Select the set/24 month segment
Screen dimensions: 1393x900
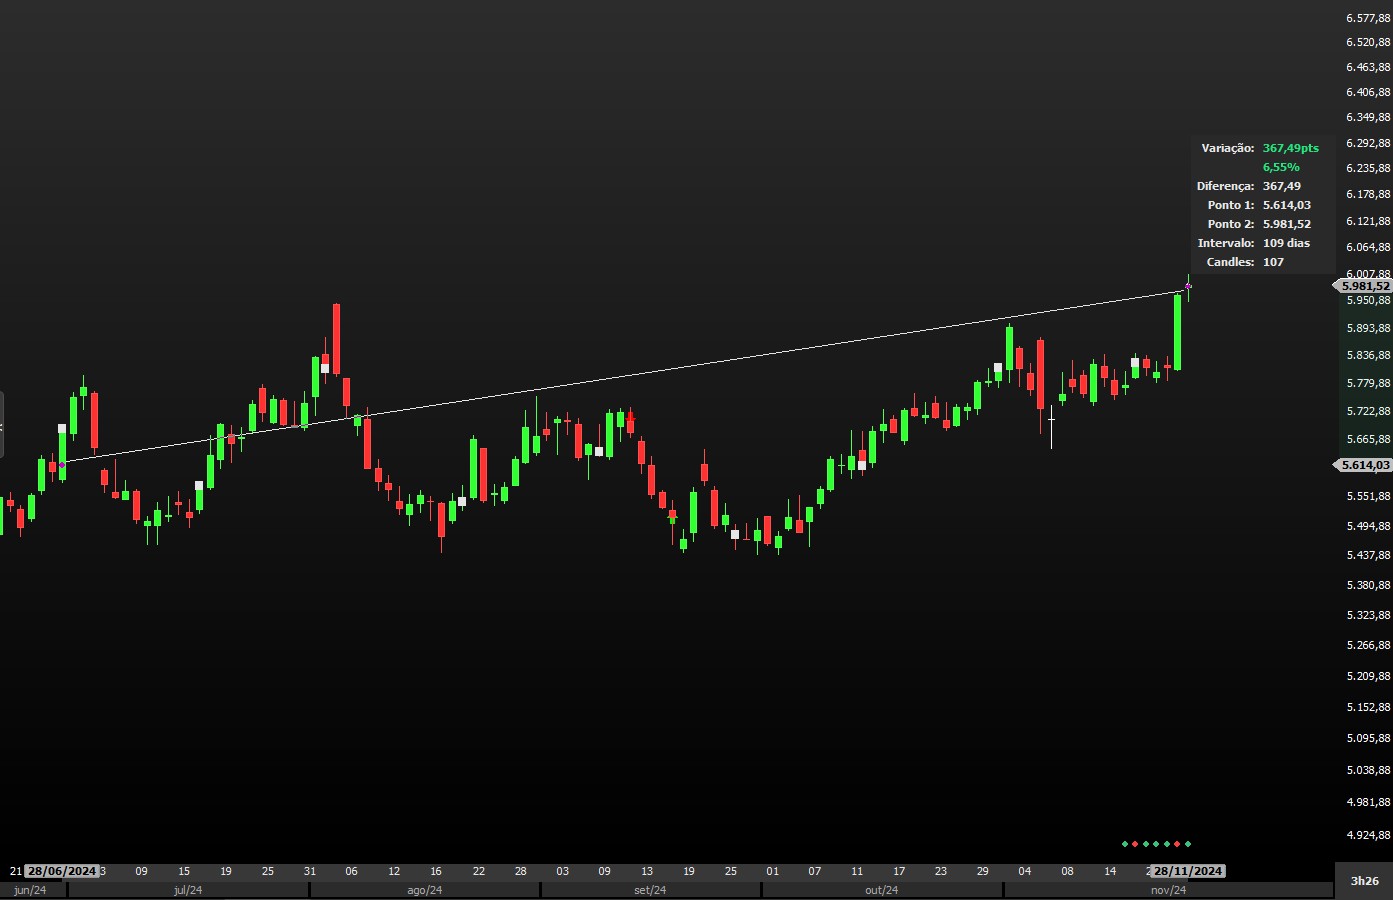pyautogui.click(x=650, y=890)
